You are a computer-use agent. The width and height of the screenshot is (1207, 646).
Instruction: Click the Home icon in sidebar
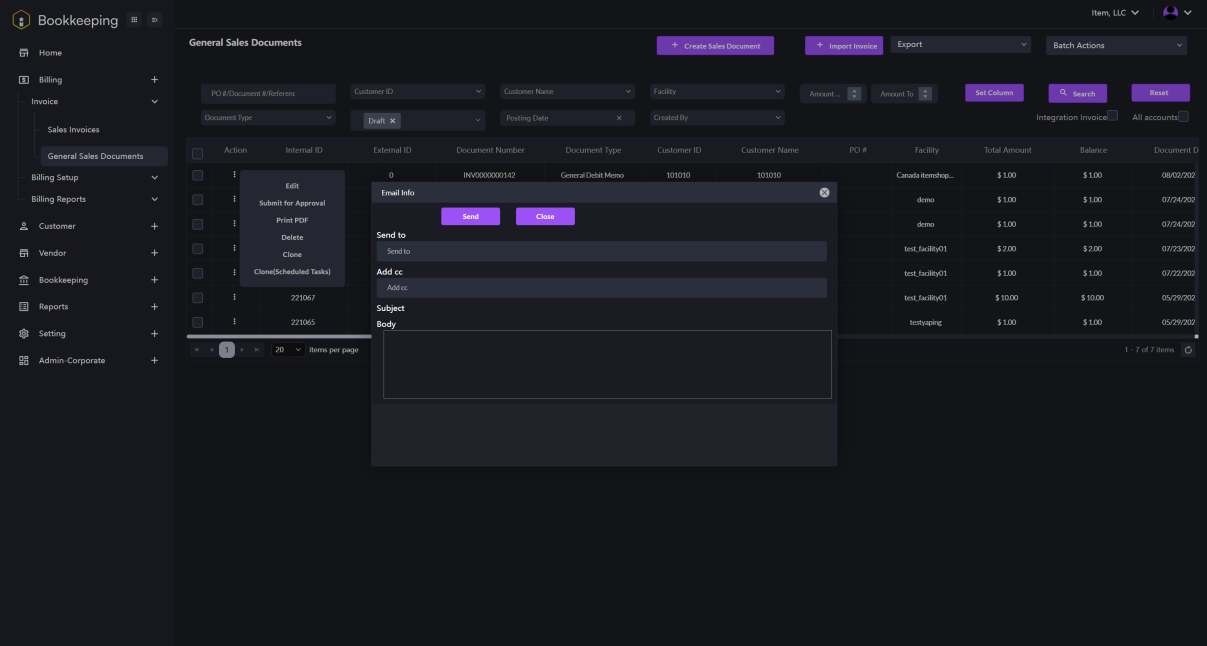(x=24, y=53)
